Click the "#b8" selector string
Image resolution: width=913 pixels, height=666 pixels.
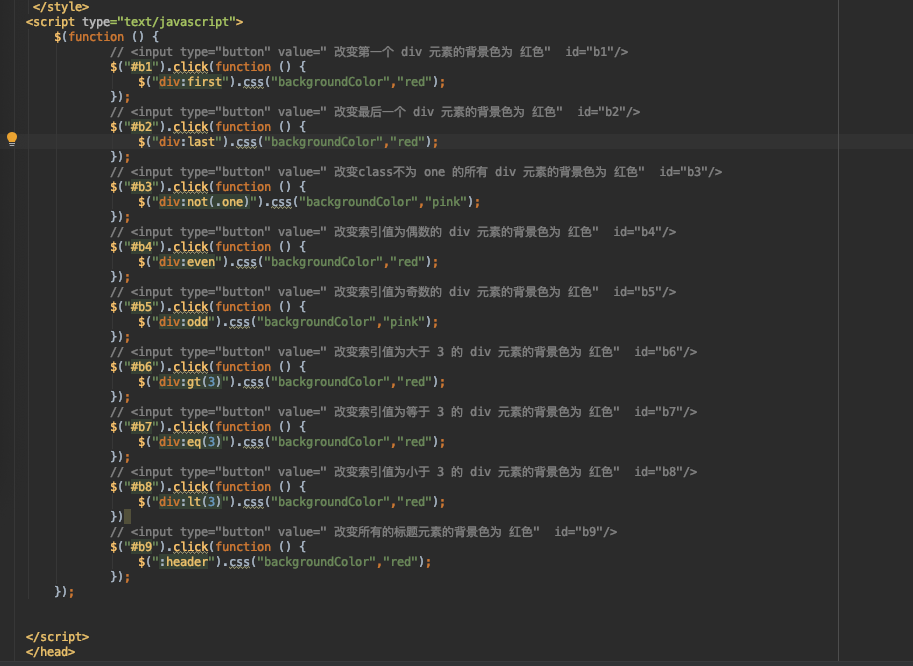tap(141, 487)
